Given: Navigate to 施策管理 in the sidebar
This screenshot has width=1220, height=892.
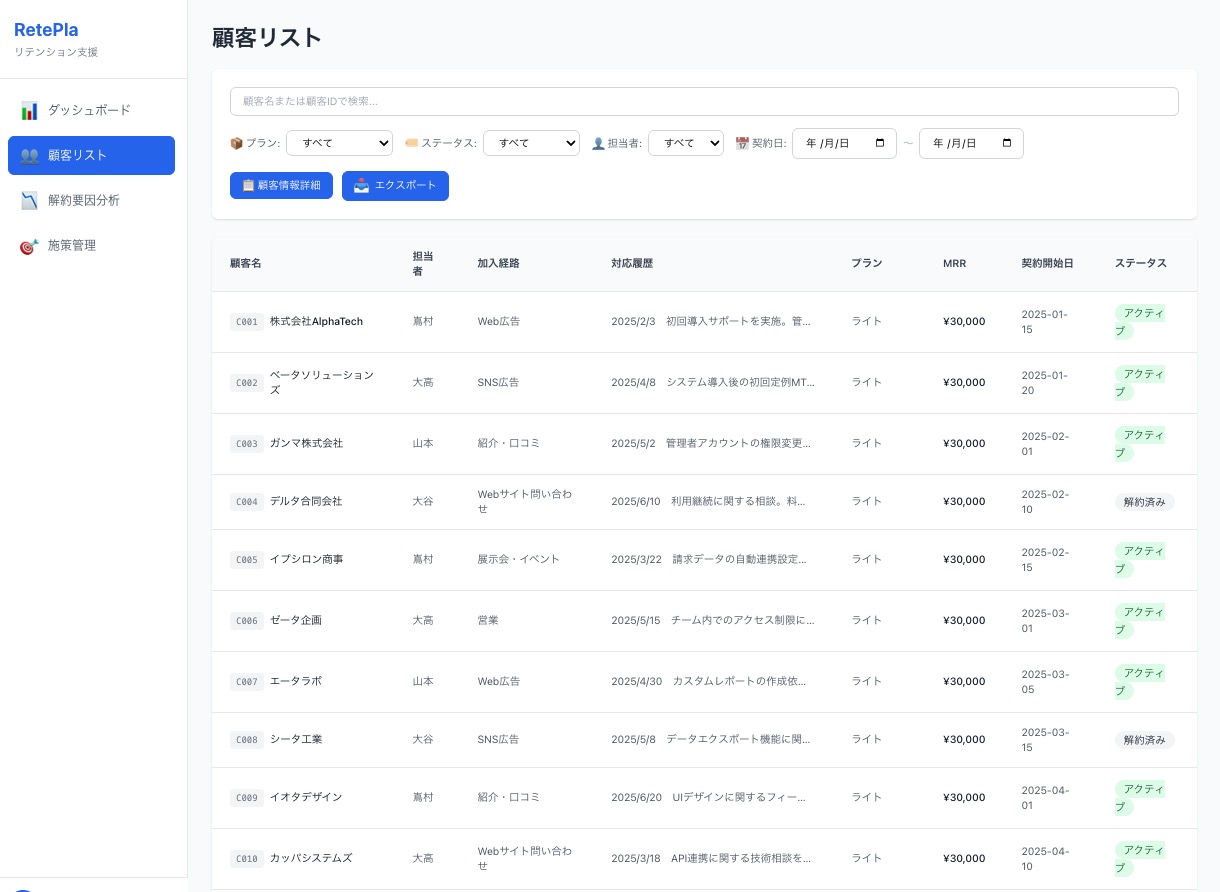Looking at the screenshot, I should (72, 245).
